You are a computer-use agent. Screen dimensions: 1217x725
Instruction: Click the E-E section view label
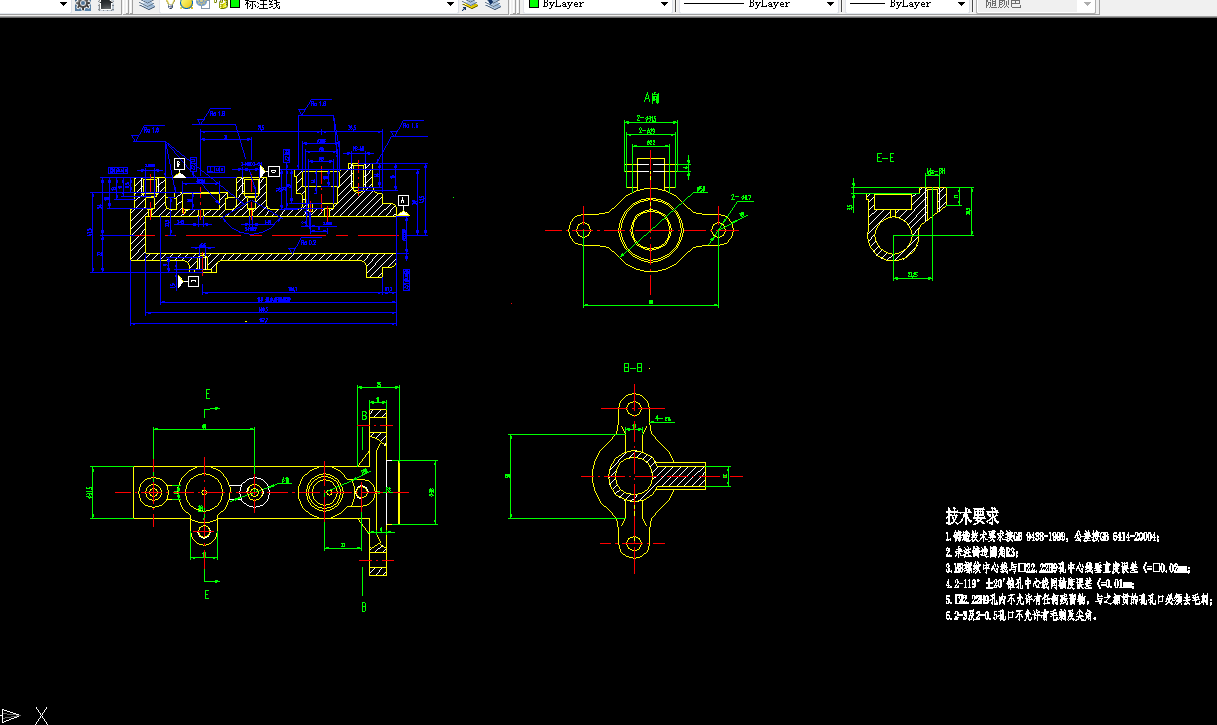[x=885, y=158]
